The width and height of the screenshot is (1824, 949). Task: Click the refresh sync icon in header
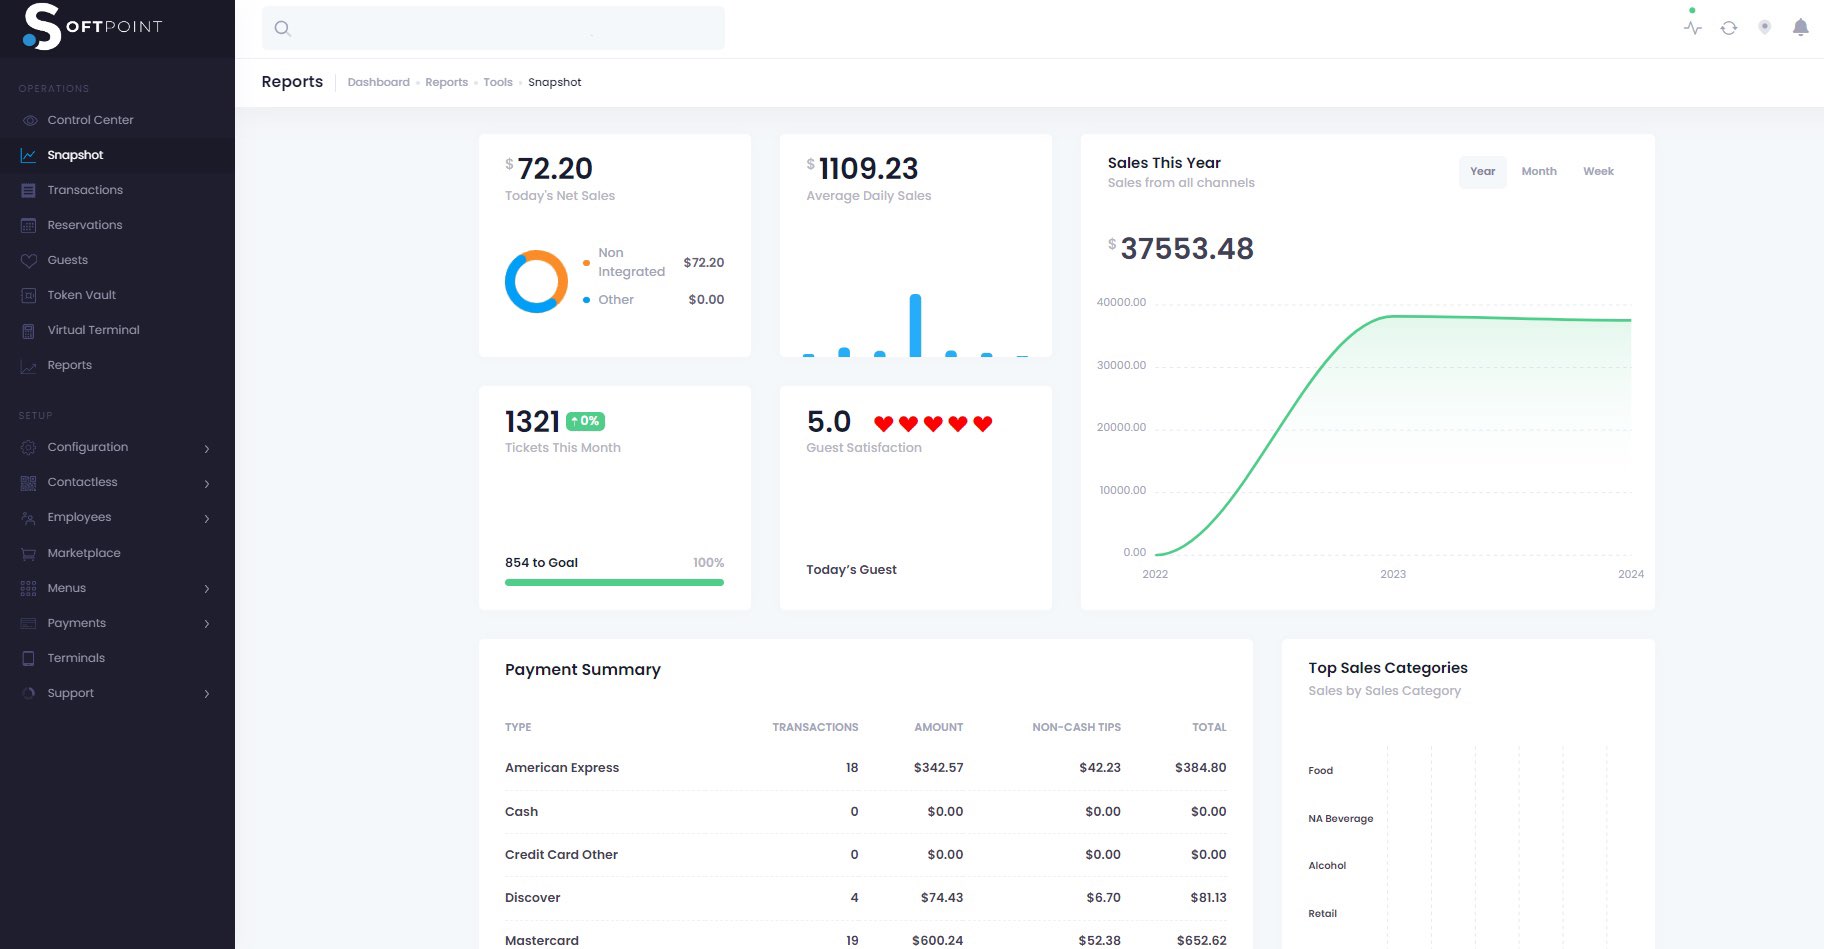pyautogui.click(x=1728, y=28)
